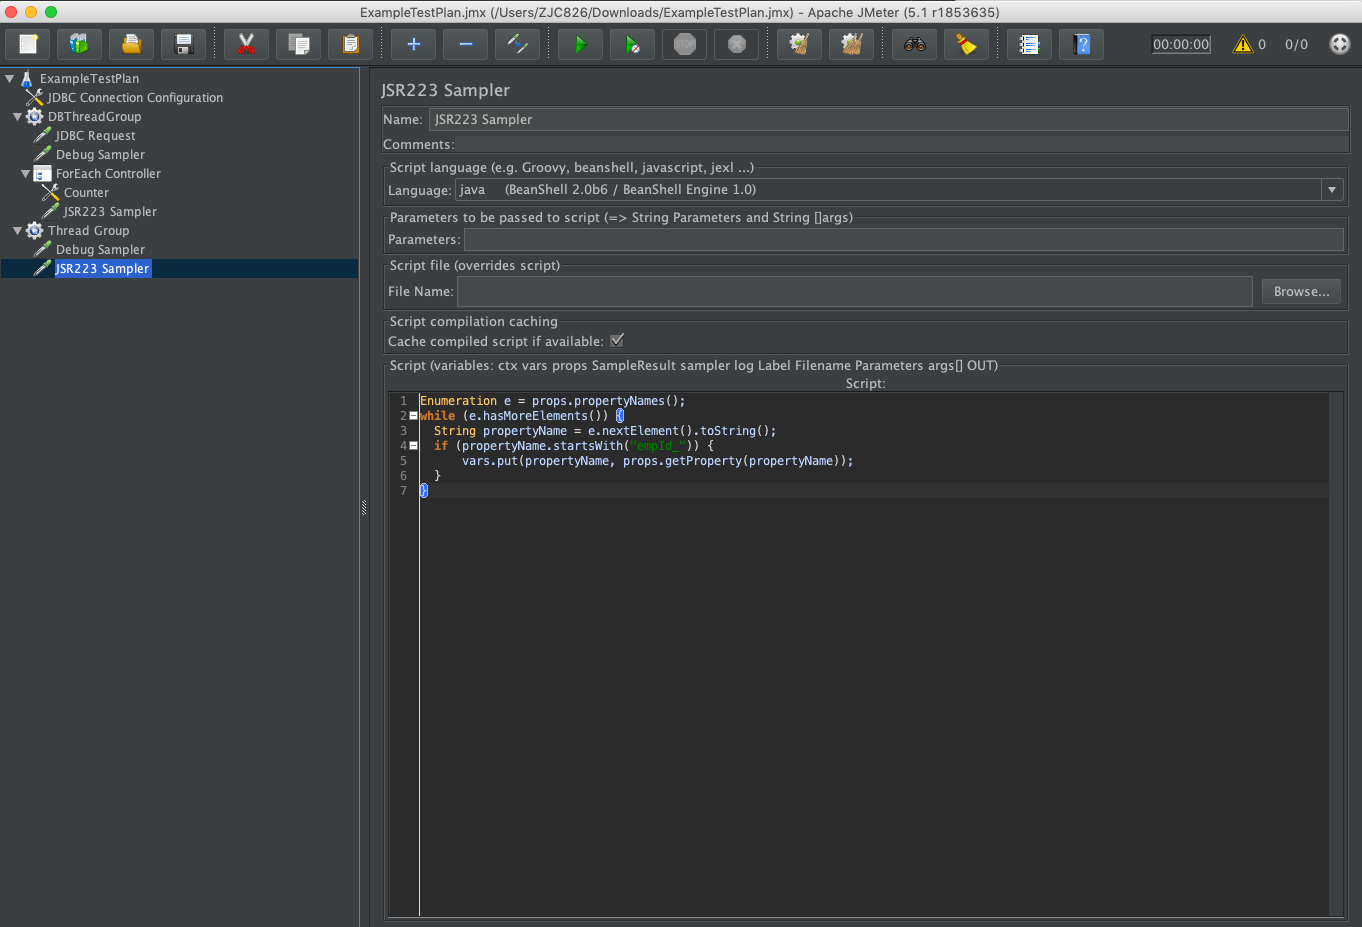
Task: Collapse code fold at line 2
Action: [413, 416]
